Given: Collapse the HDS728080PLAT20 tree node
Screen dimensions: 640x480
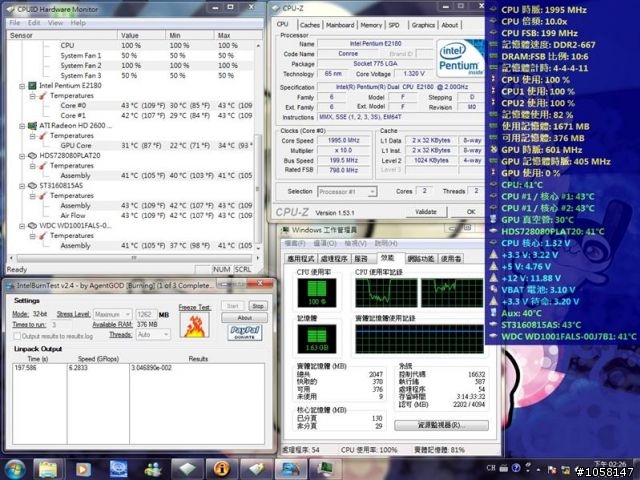Looking at the screenshot, I should (22, 156).
